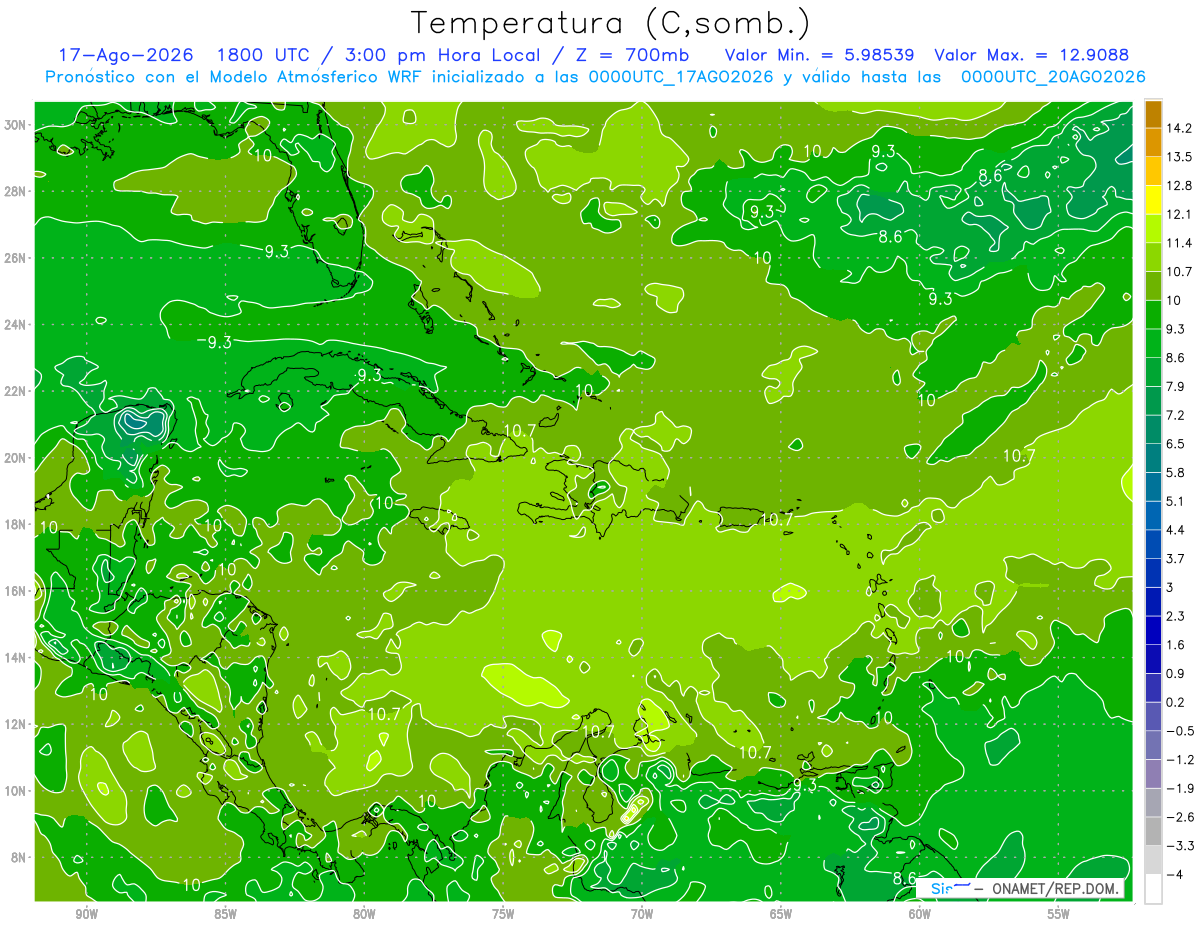Click the "-2.6" color scale value
Viewport: 1200px width, 927px height.
tap(1179, 817)
